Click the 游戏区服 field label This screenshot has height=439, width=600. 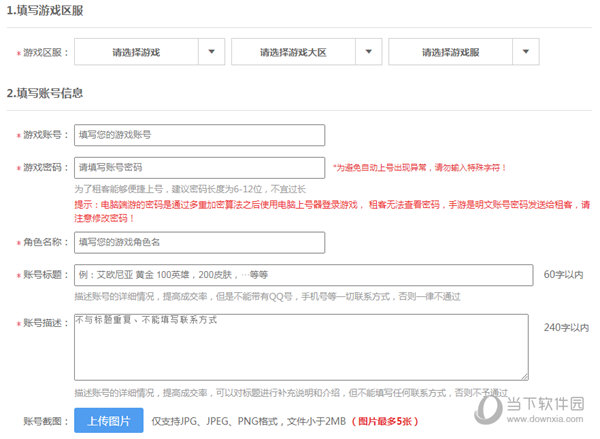point(46,52)
